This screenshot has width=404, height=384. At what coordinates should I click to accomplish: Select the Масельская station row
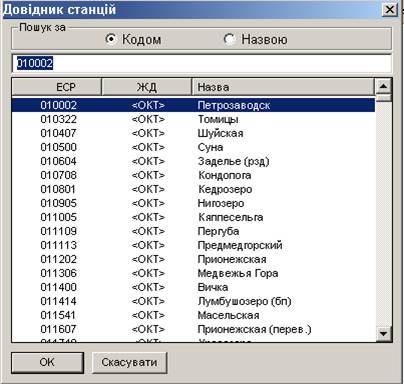pyautogui.click(x=193, y=315)
